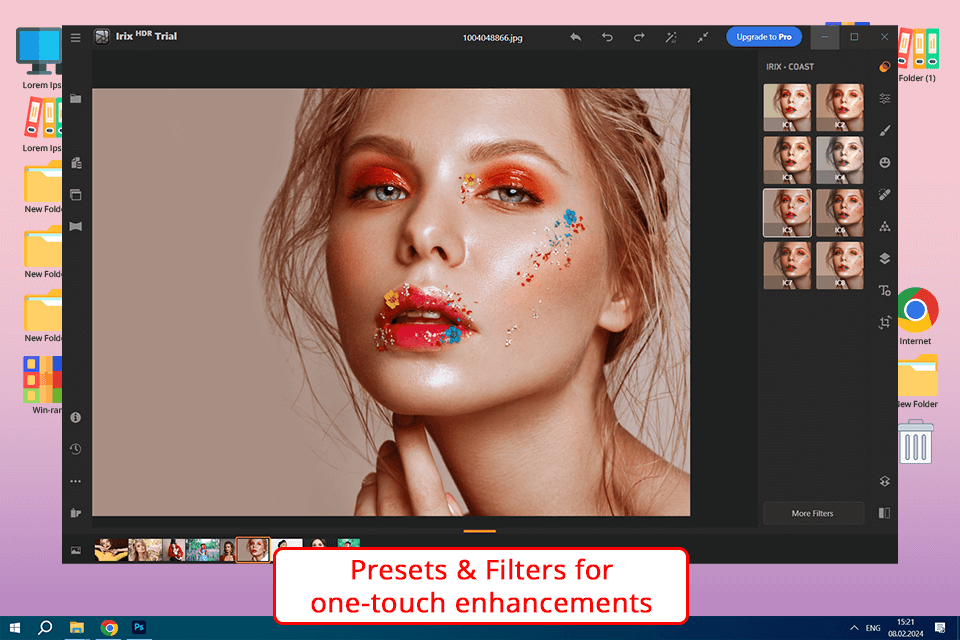
Task: Select the crop and rotate tool
Action: [884, 322]
